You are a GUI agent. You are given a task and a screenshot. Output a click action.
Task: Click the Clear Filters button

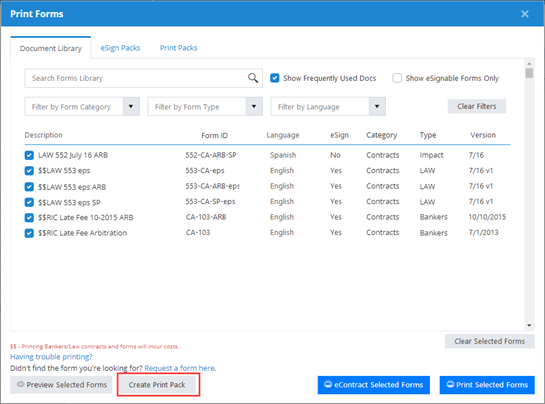coord(477,106)
